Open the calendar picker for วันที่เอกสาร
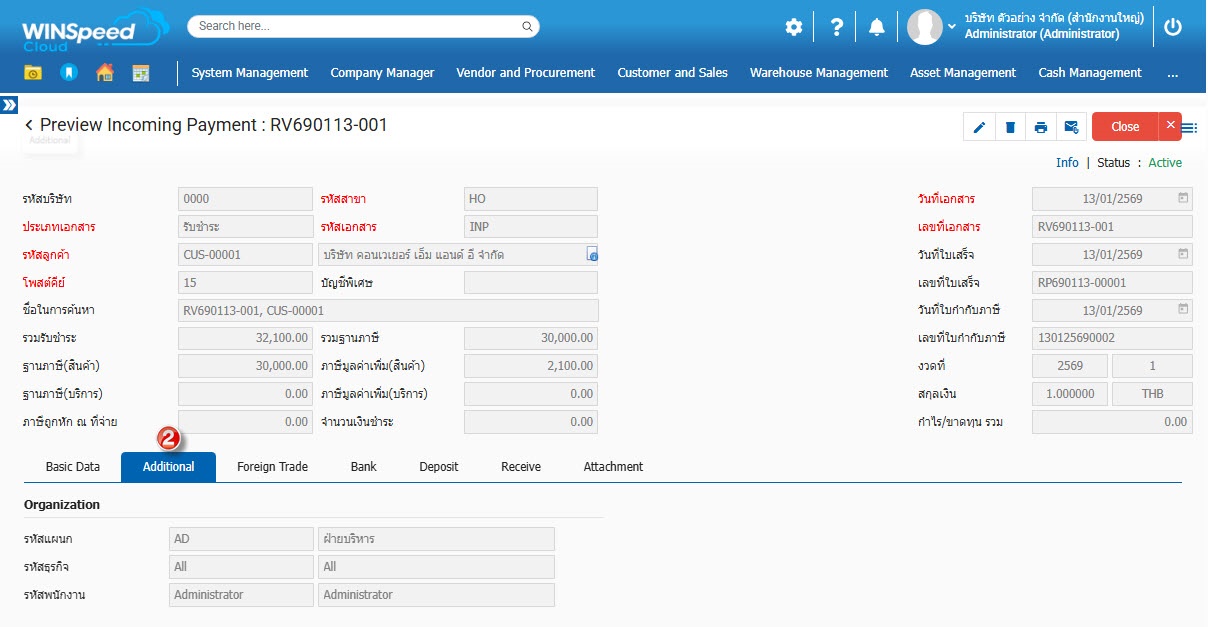The image size is (1208, 627). [x=1183, y=198]
